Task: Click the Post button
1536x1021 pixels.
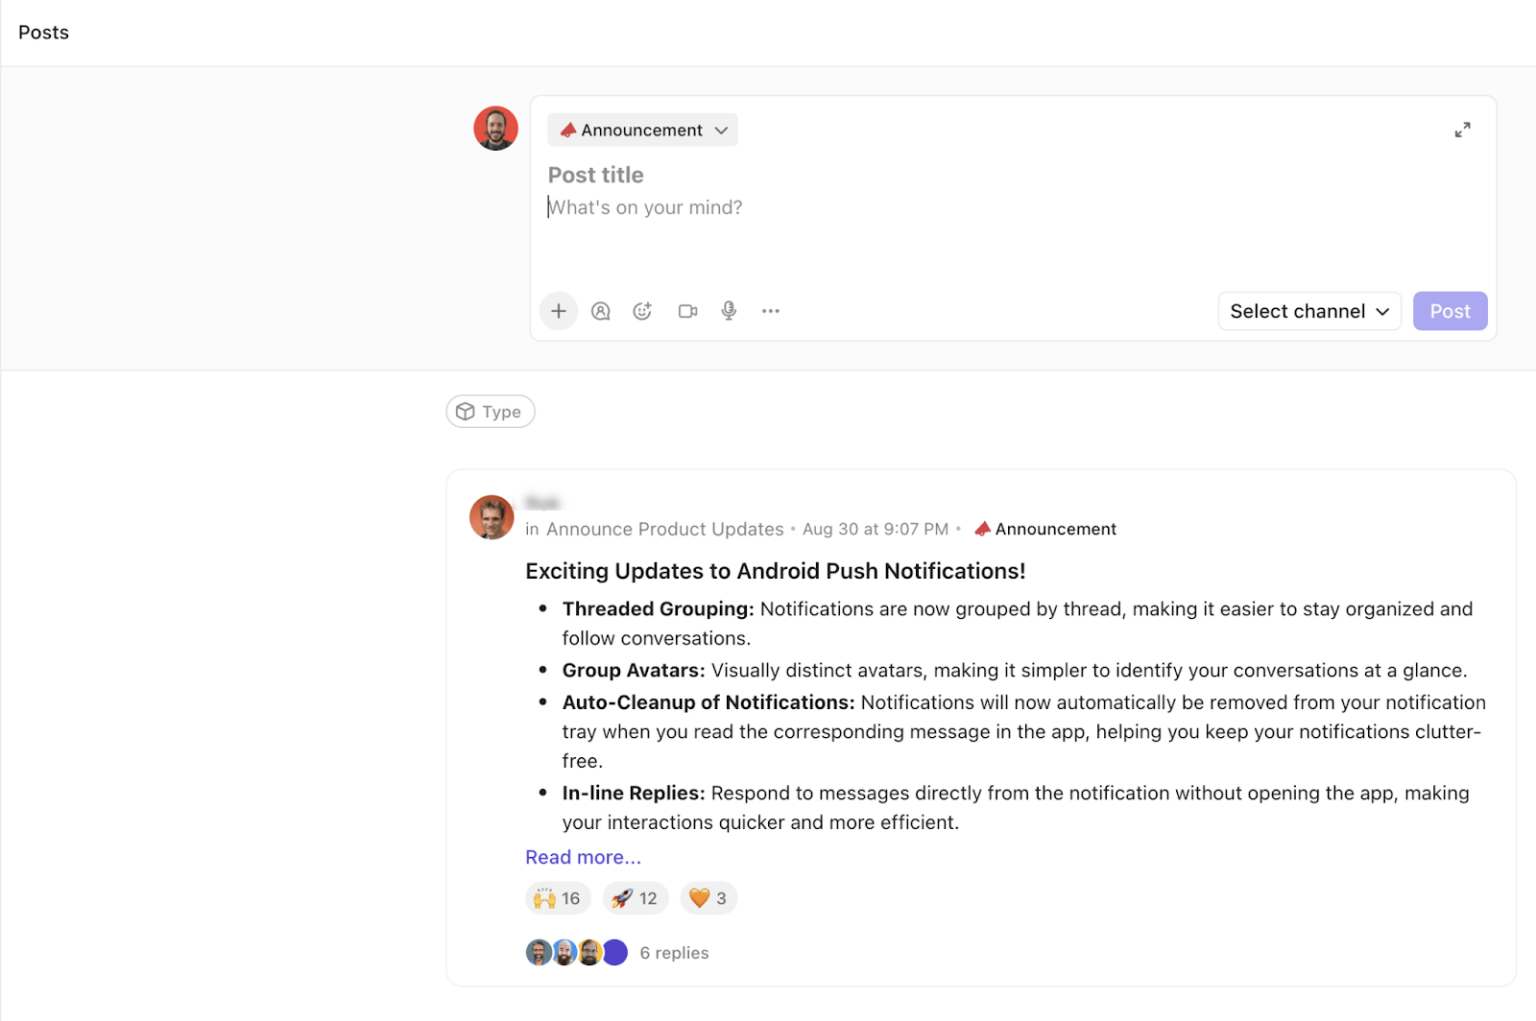Action: (x=1450, y=311)
